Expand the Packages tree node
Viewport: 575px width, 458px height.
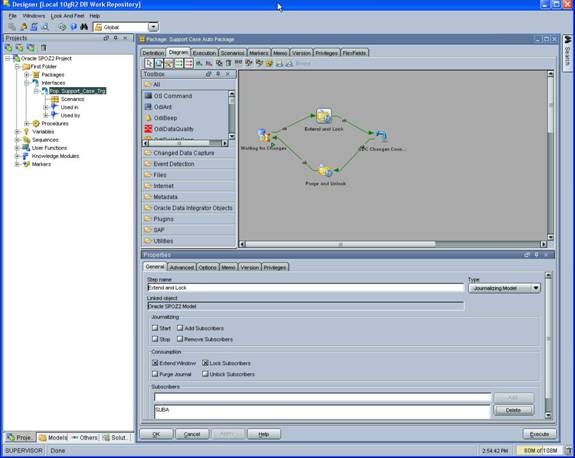(26, 74)
